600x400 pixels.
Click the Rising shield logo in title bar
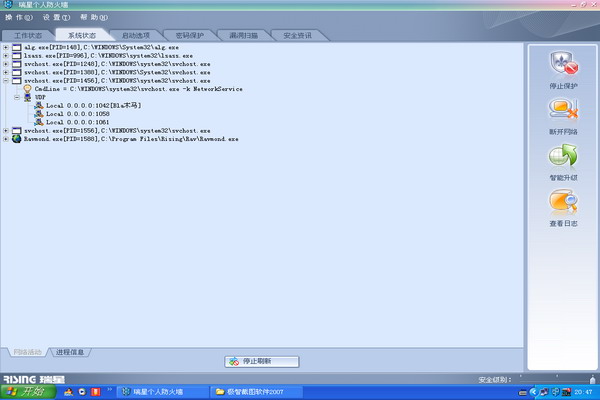[x=8, y=5]
